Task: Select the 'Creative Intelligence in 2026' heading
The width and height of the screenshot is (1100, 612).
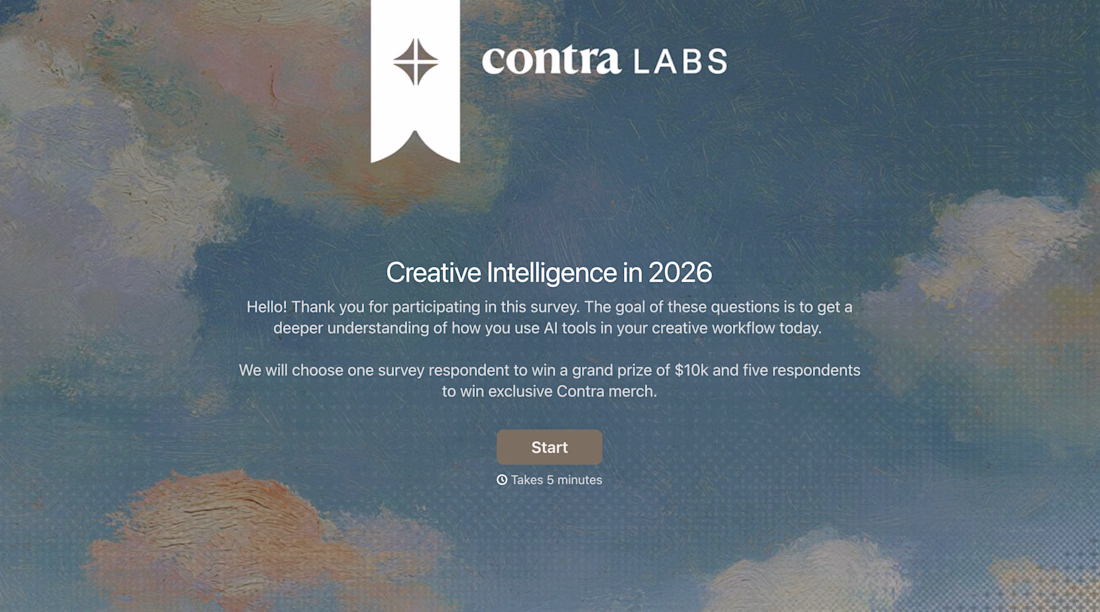Action: (549, 272)
